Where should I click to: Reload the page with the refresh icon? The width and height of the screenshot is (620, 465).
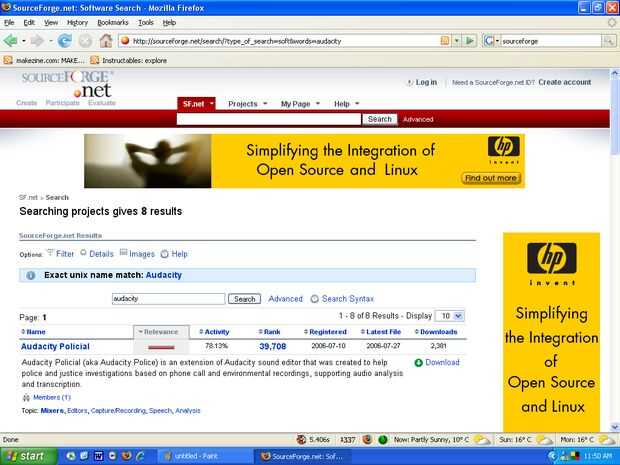pos(64,40)
